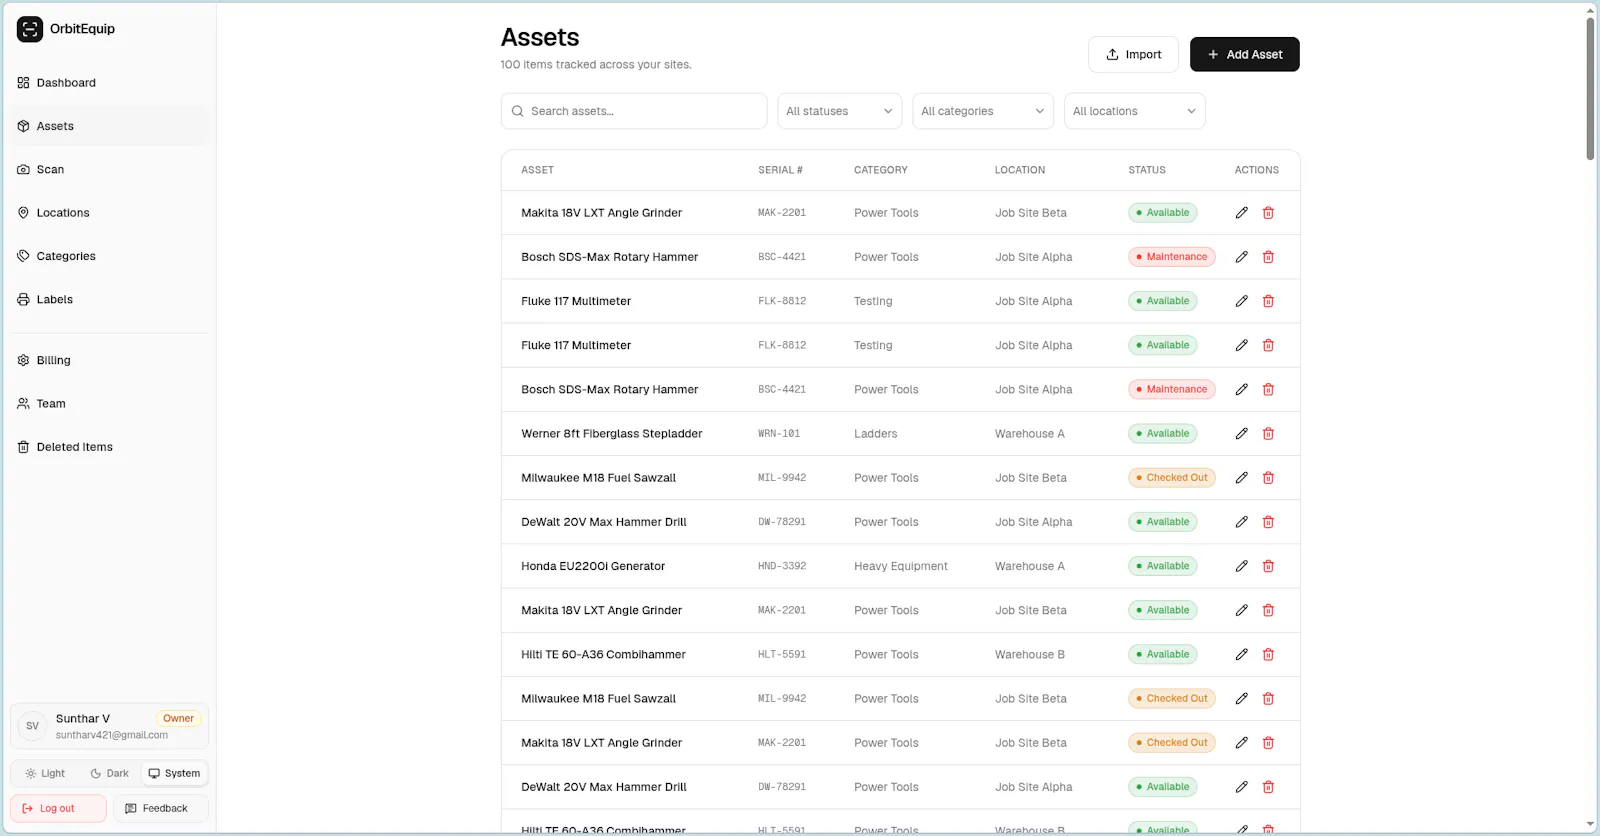Log out of the account
The height and width of the screenshot is (836, 1600).
[x=58, y=808]
